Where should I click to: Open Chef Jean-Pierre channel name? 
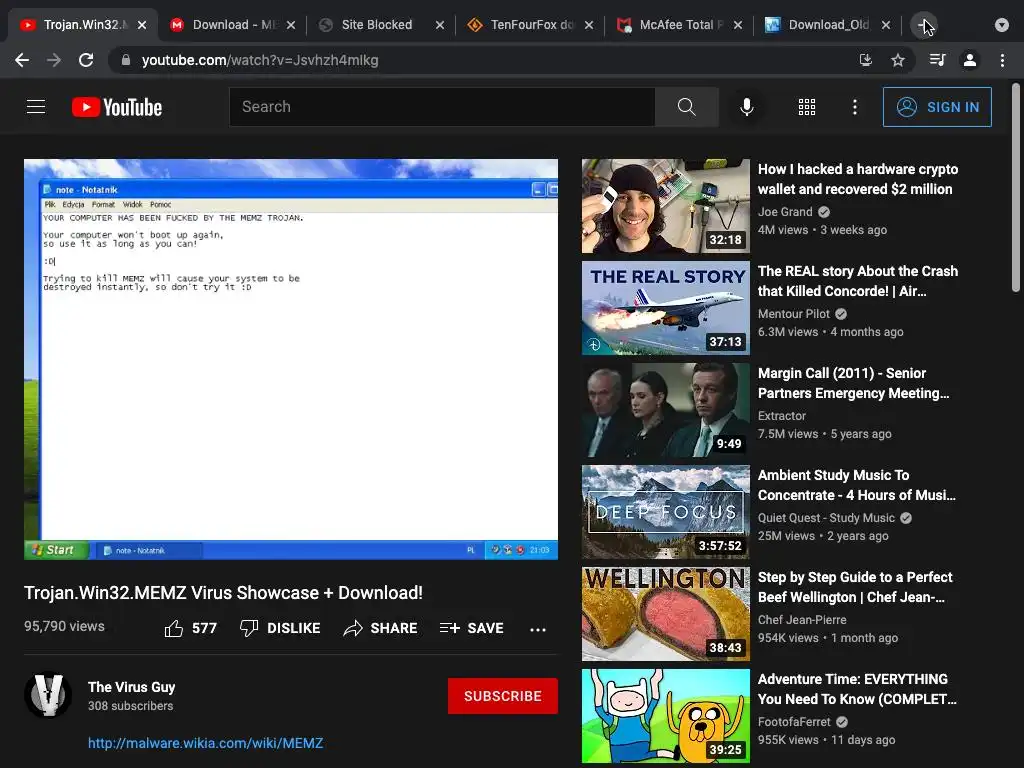coord(802,619)
